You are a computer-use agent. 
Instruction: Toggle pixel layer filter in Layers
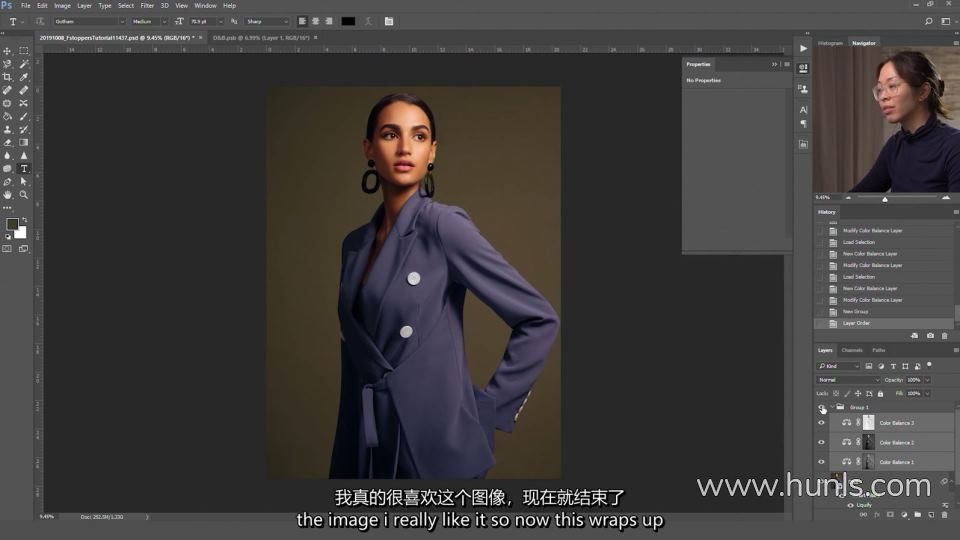[x=868, y=366]
